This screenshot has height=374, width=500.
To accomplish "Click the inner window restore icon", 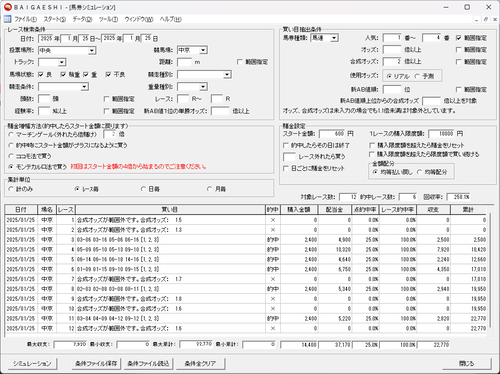I will [x=486, y=20].
